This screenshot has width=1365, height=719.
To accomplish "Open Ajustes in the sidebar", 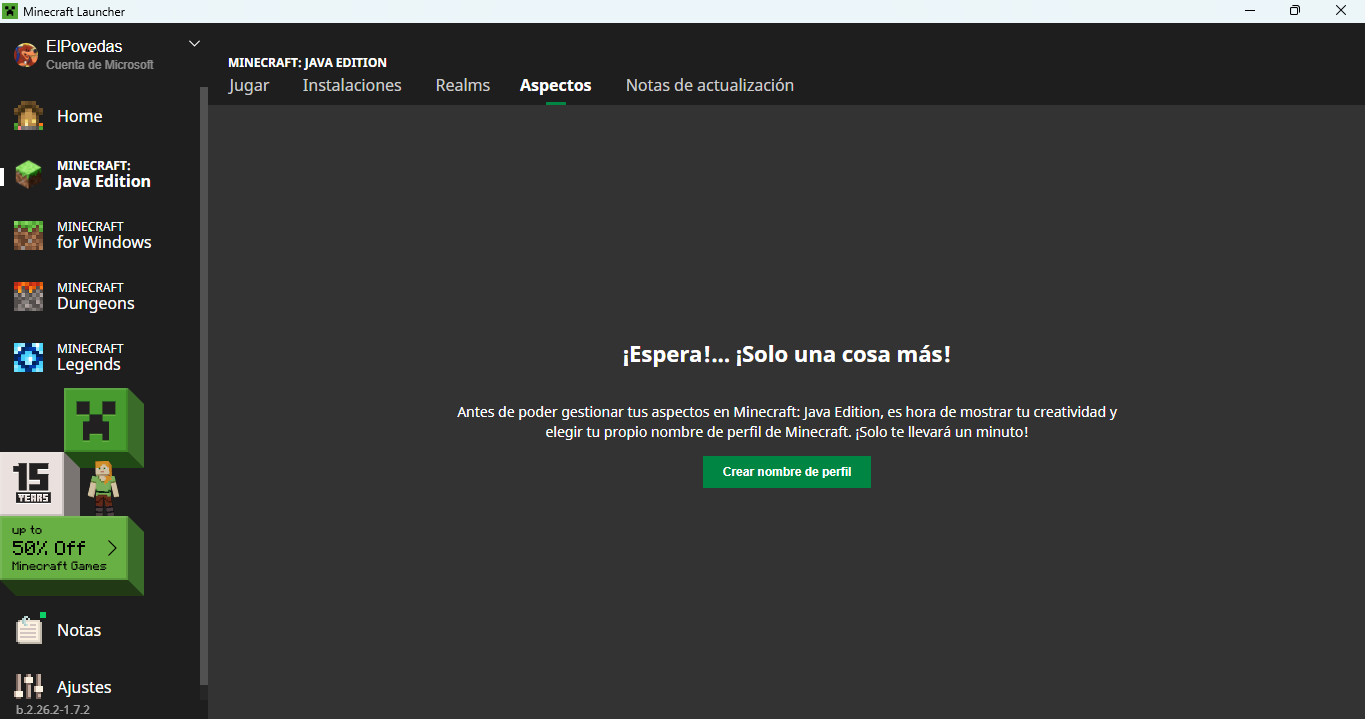I will [84, 687].
